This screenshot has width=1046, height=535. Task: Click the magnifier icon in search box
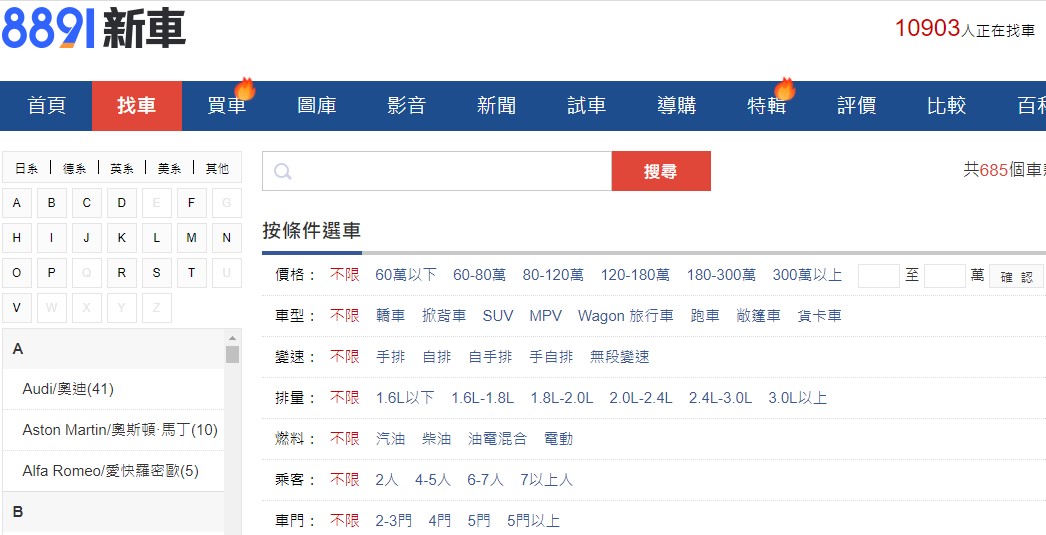pyautogui.click(x=283, y=172)
